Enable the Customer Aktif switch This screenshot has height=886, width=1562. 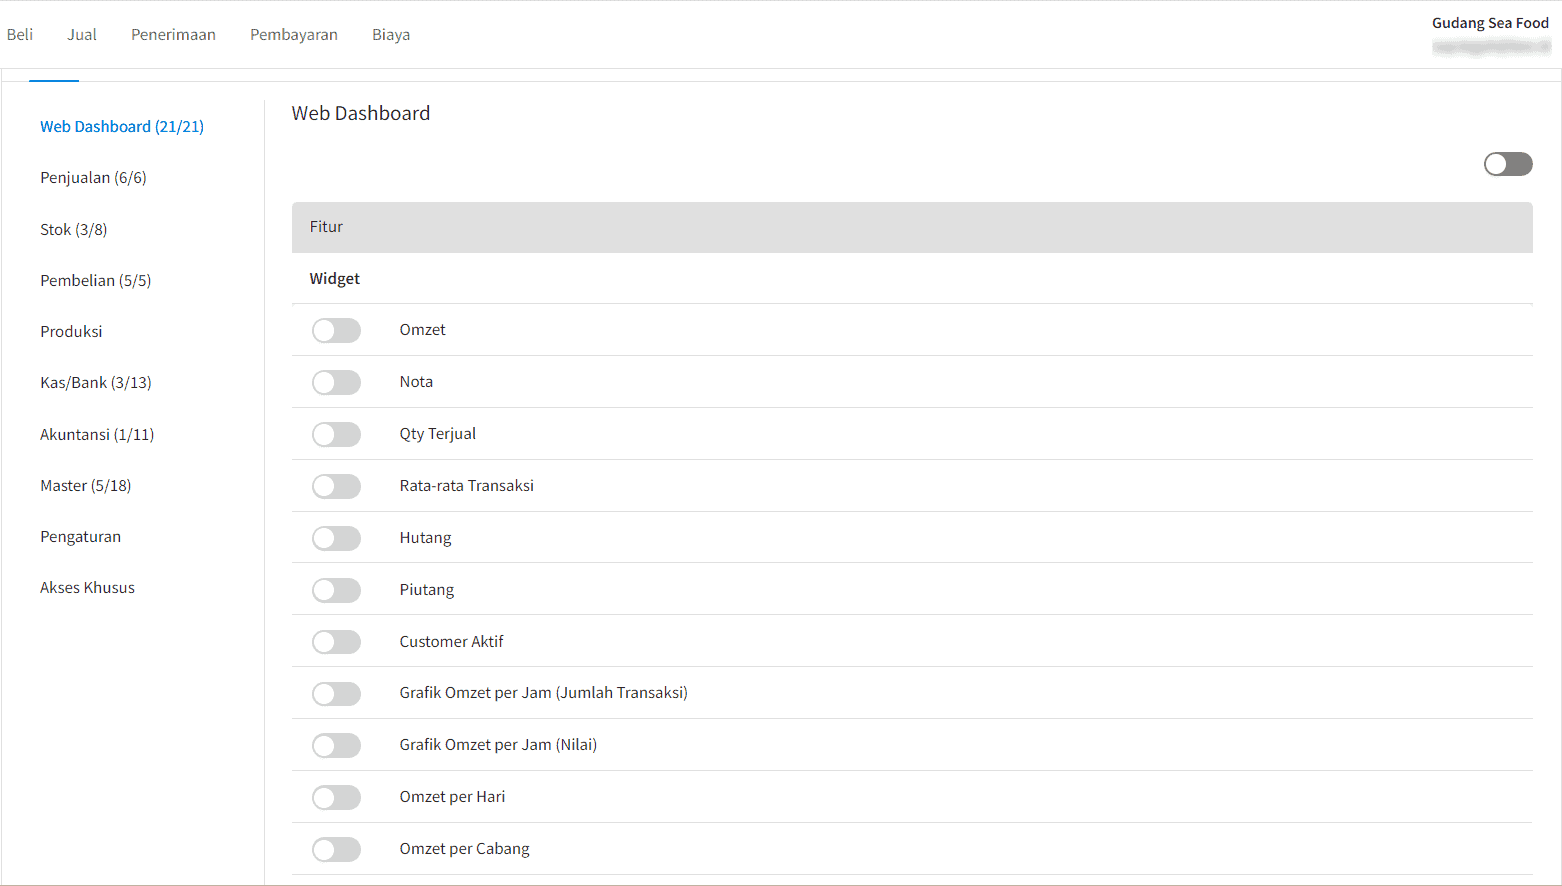(336, 643)
